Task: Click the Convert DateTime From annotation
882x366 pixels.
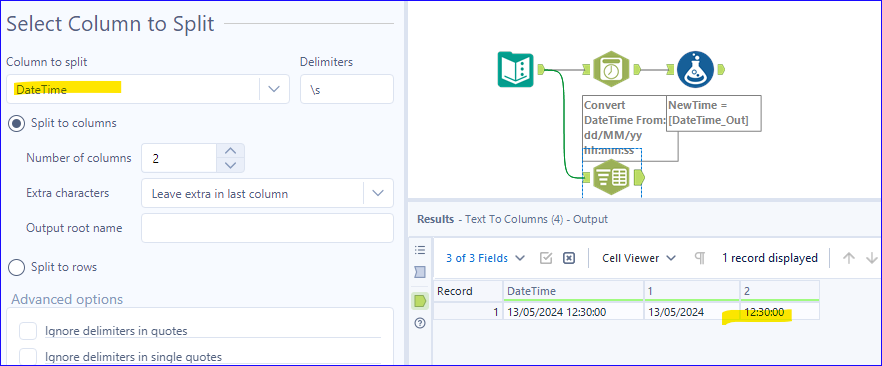Action: coord(624,128)
